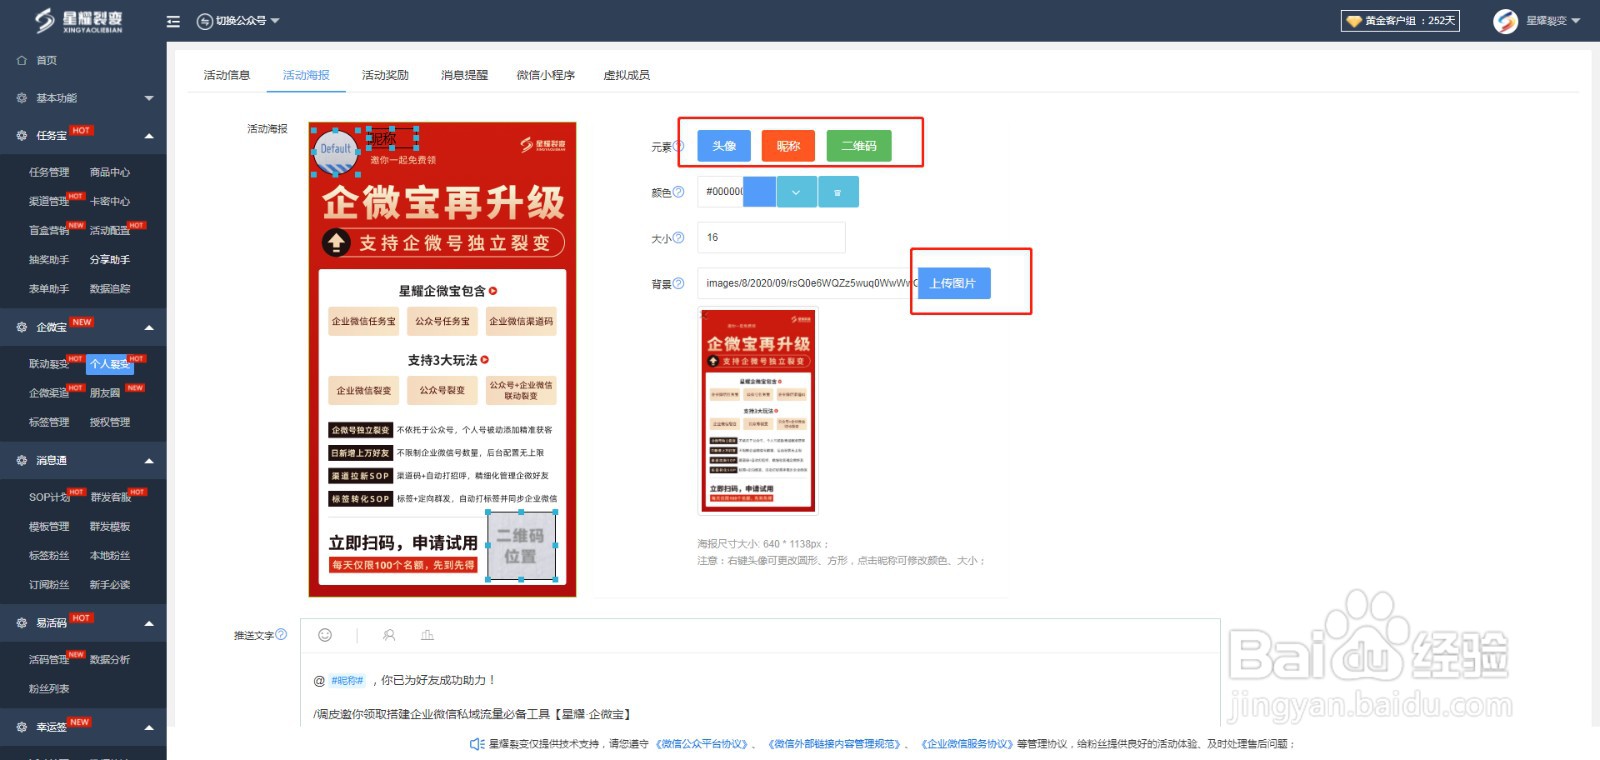Add the 昵称 element button
This screenshot has height=760, width=1600.
click(x=788, y=146)
